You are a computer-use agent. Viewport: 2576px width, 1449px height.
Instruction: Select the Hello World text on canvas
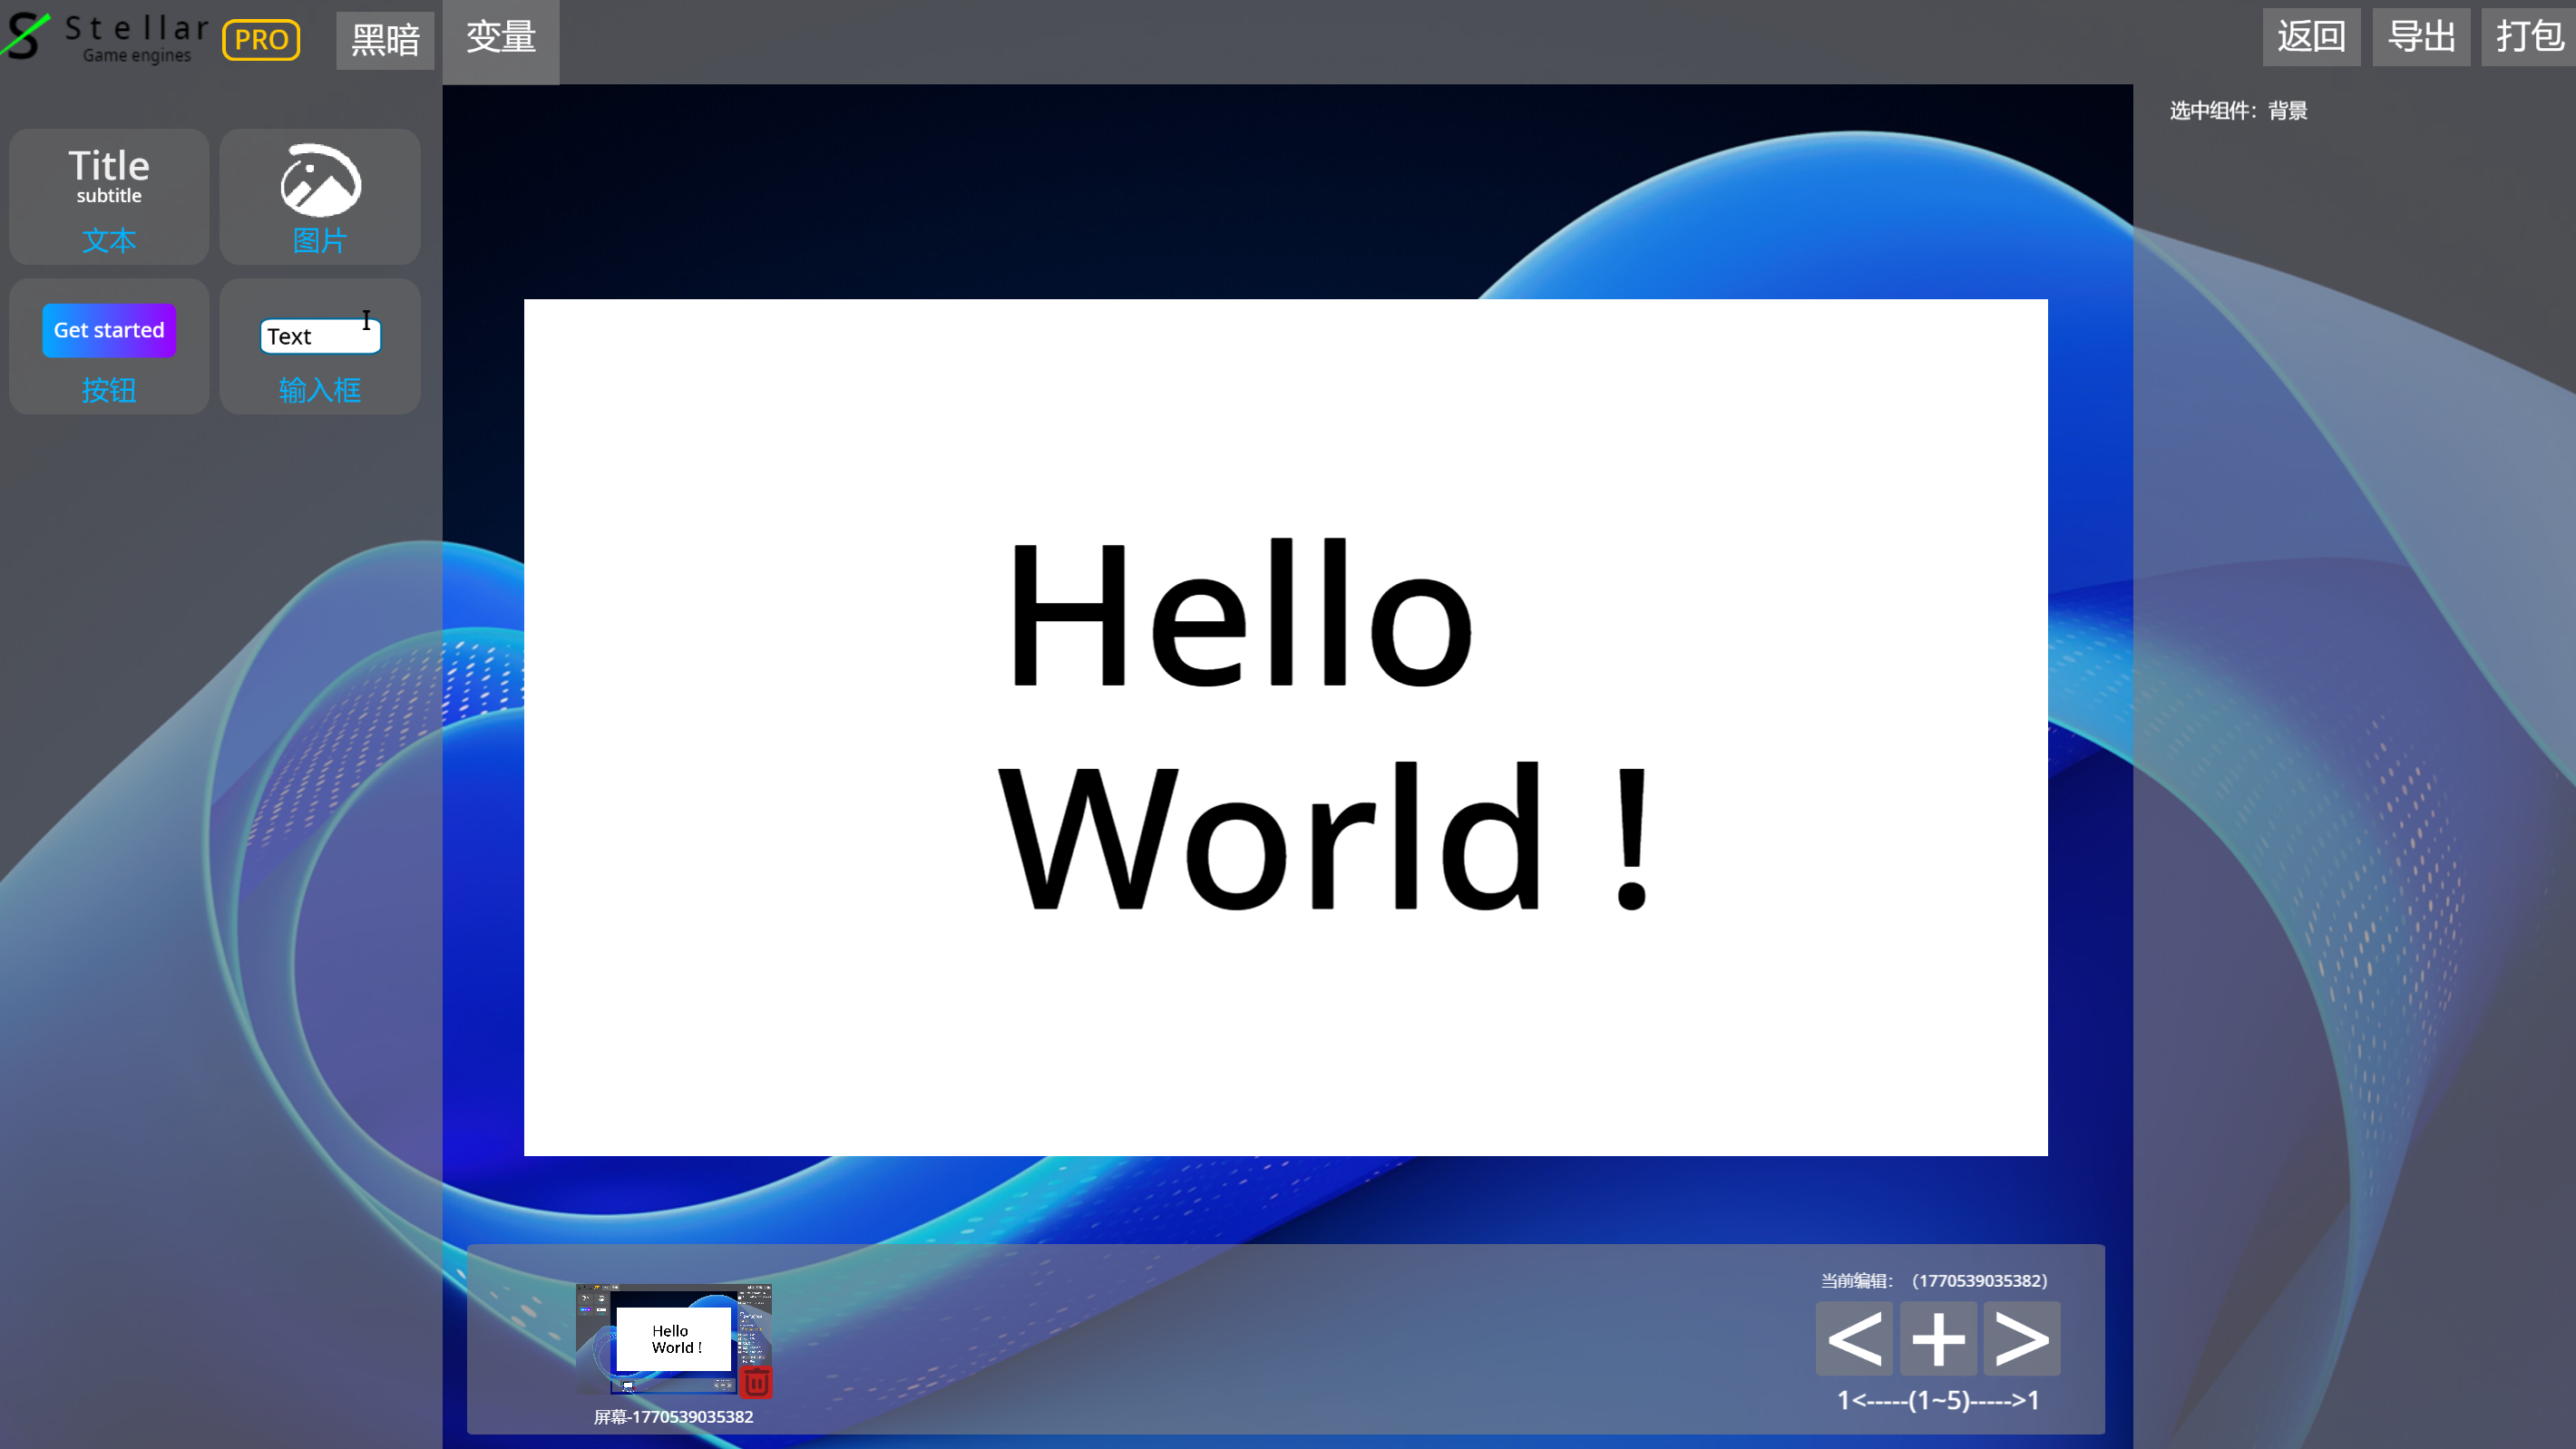[1320, 725]
